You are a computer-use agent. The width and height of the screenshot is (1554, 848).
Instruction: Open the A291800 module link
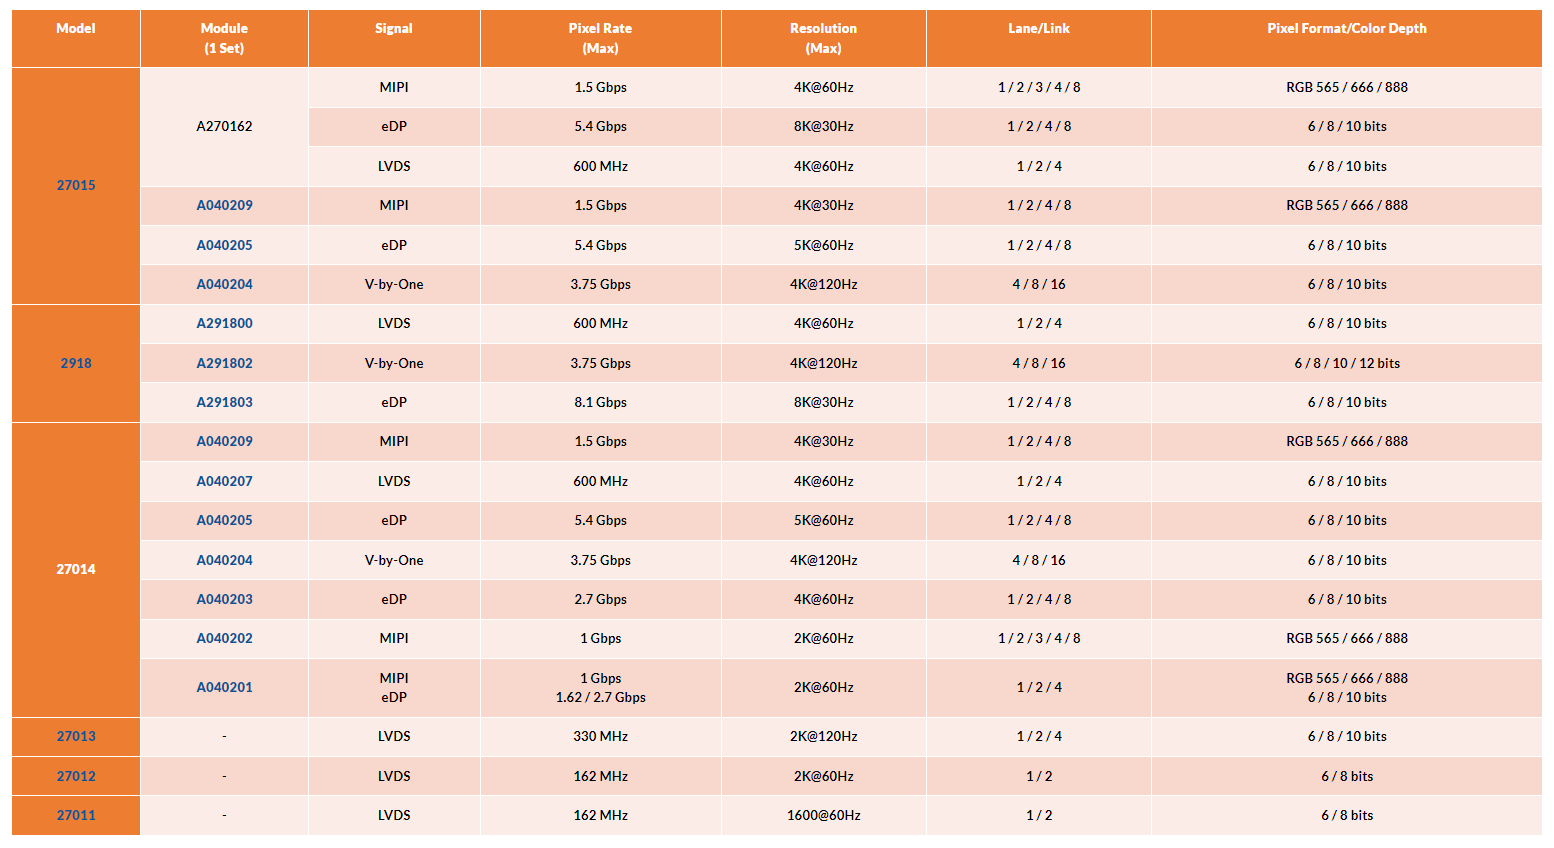224,323
